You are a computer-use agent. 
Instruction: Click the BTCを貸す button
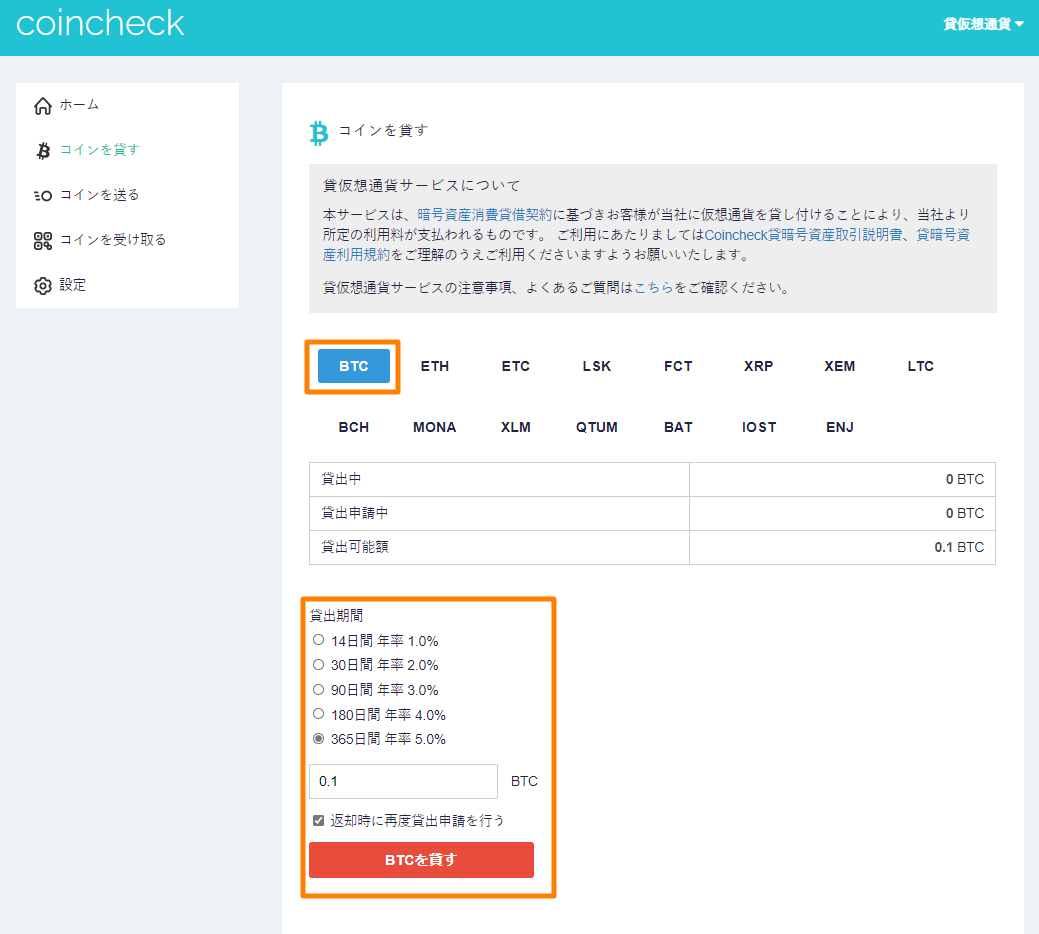click(x=421, y=859)
